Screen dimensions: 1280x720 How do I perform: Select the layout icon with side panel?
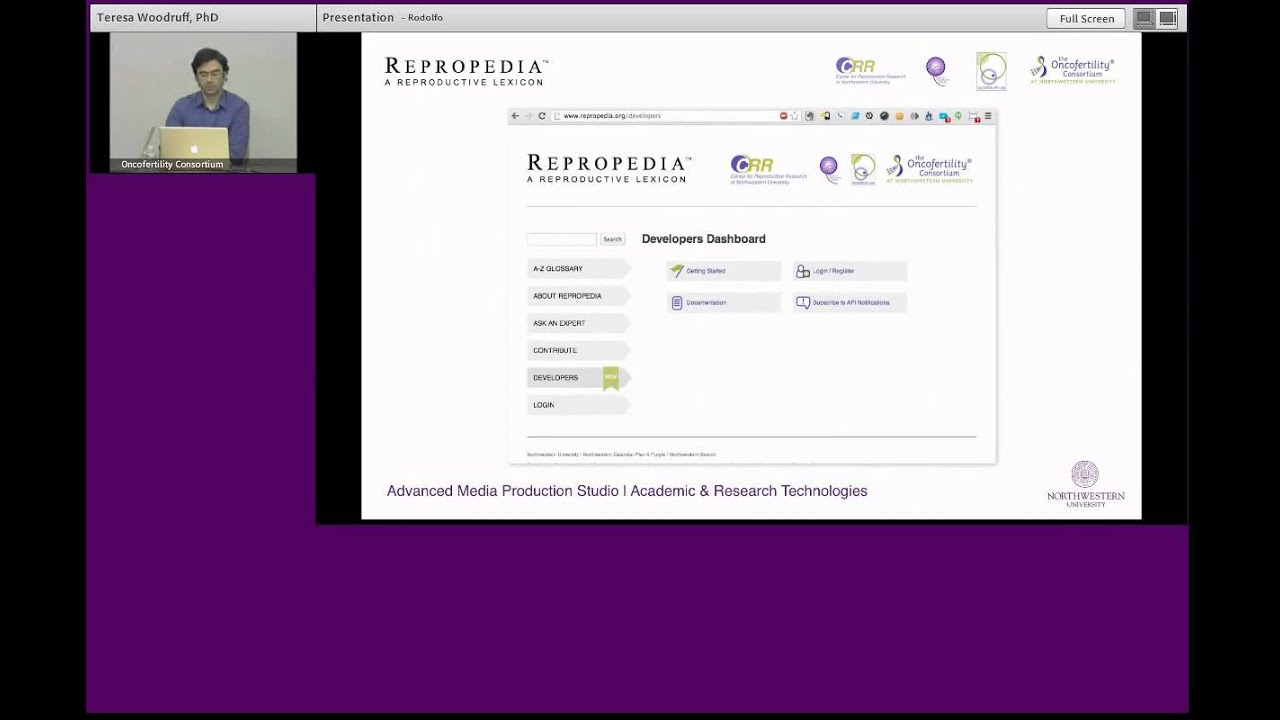pos(1145,18)
